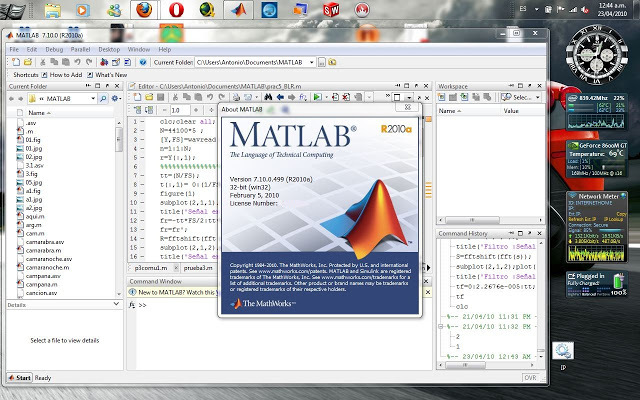Select file 01.fig in folder list
The width and height of the screenshot is (640, 400).
coord(33,140)
